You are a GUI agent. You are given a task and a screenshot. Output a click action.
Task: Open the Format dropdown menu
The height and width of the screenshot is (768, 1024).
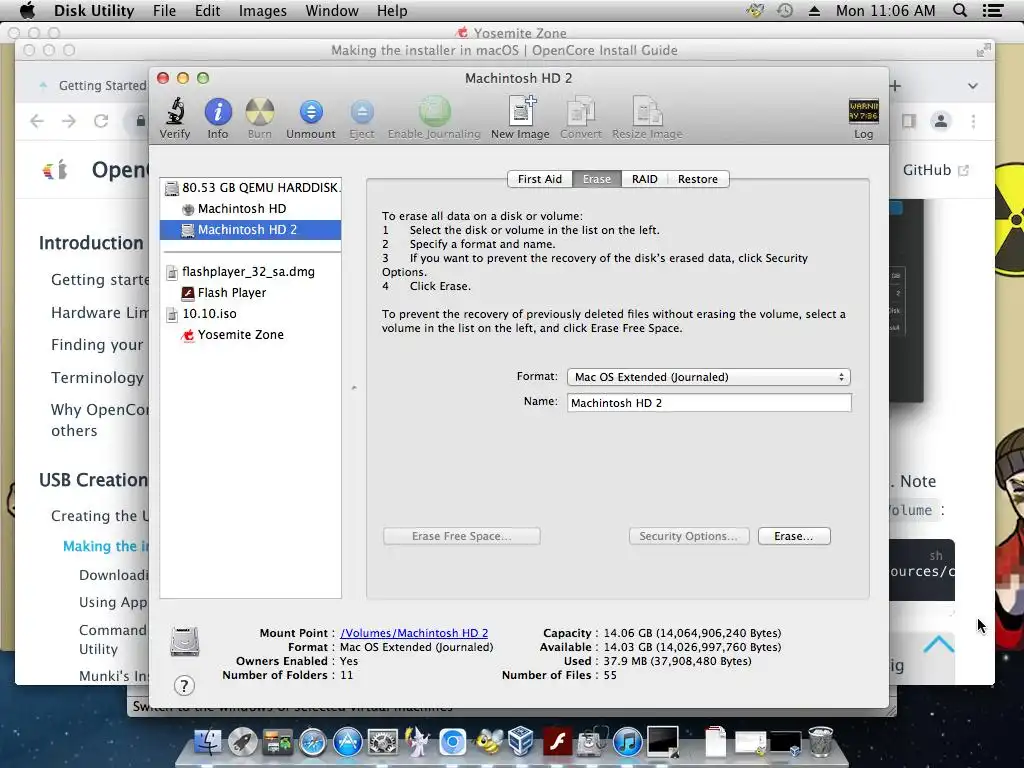[709, 377]
